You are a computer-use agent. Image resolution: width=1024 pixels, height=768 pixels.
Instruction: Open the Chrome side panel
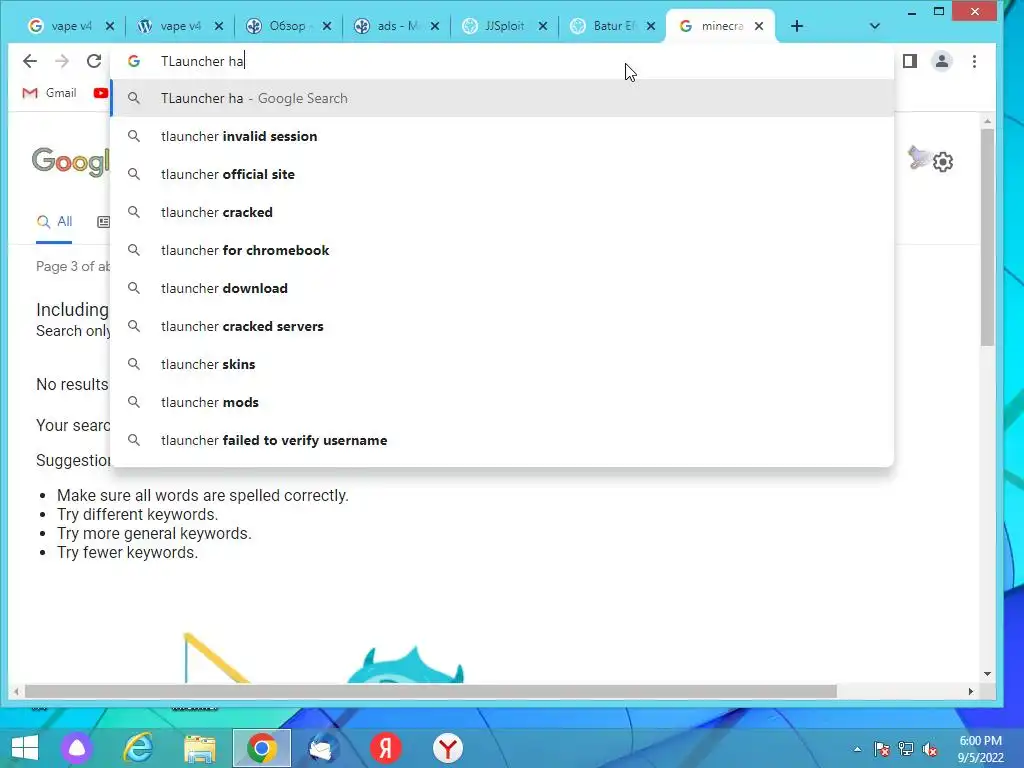coord(910,61)
